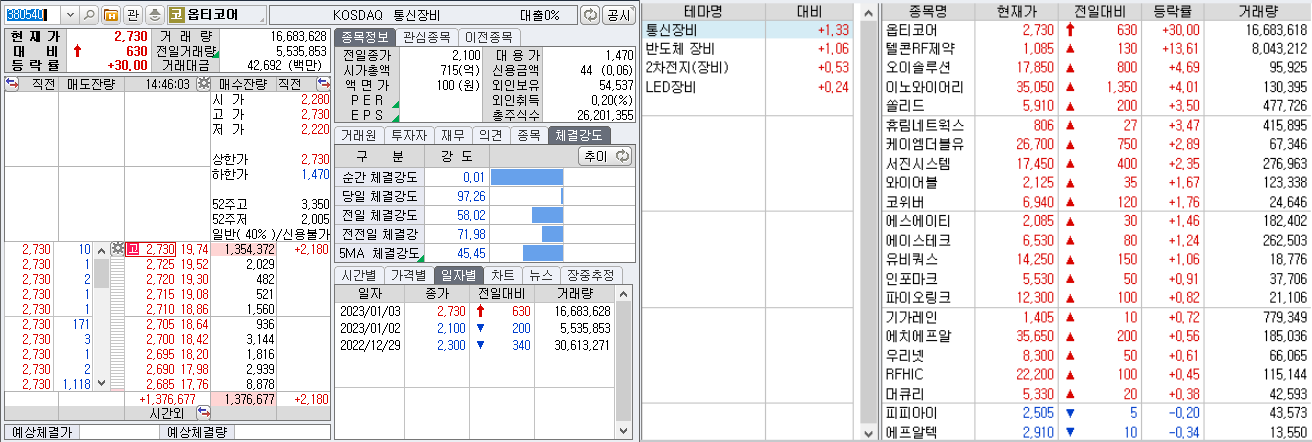Click green corner marker on EPS label
The width and height of the screenshot is (1312, 442).
[395, 118]
